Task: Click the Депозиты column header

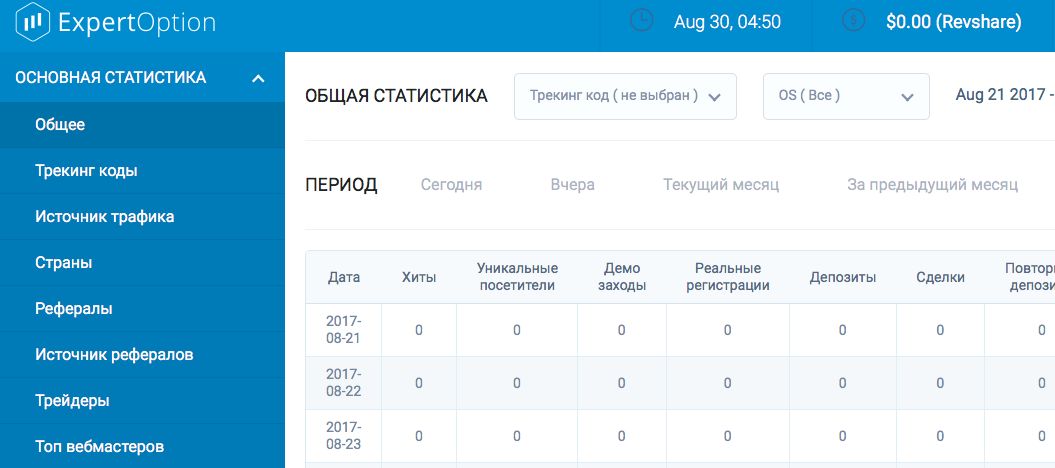Action: tap(842, 277)
